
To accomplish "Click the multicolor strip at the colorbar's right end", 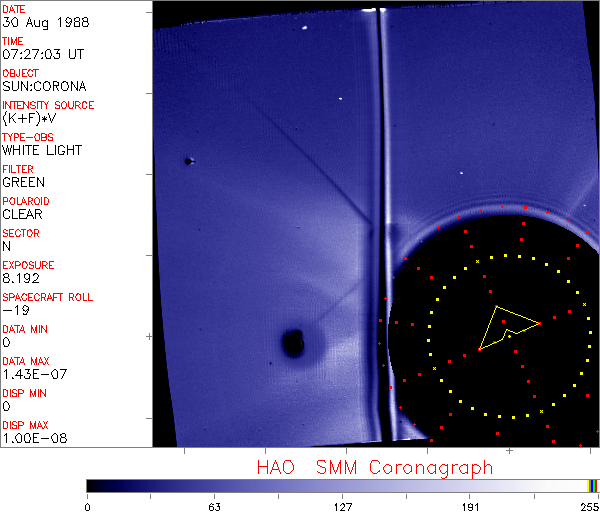I will 593,486.
